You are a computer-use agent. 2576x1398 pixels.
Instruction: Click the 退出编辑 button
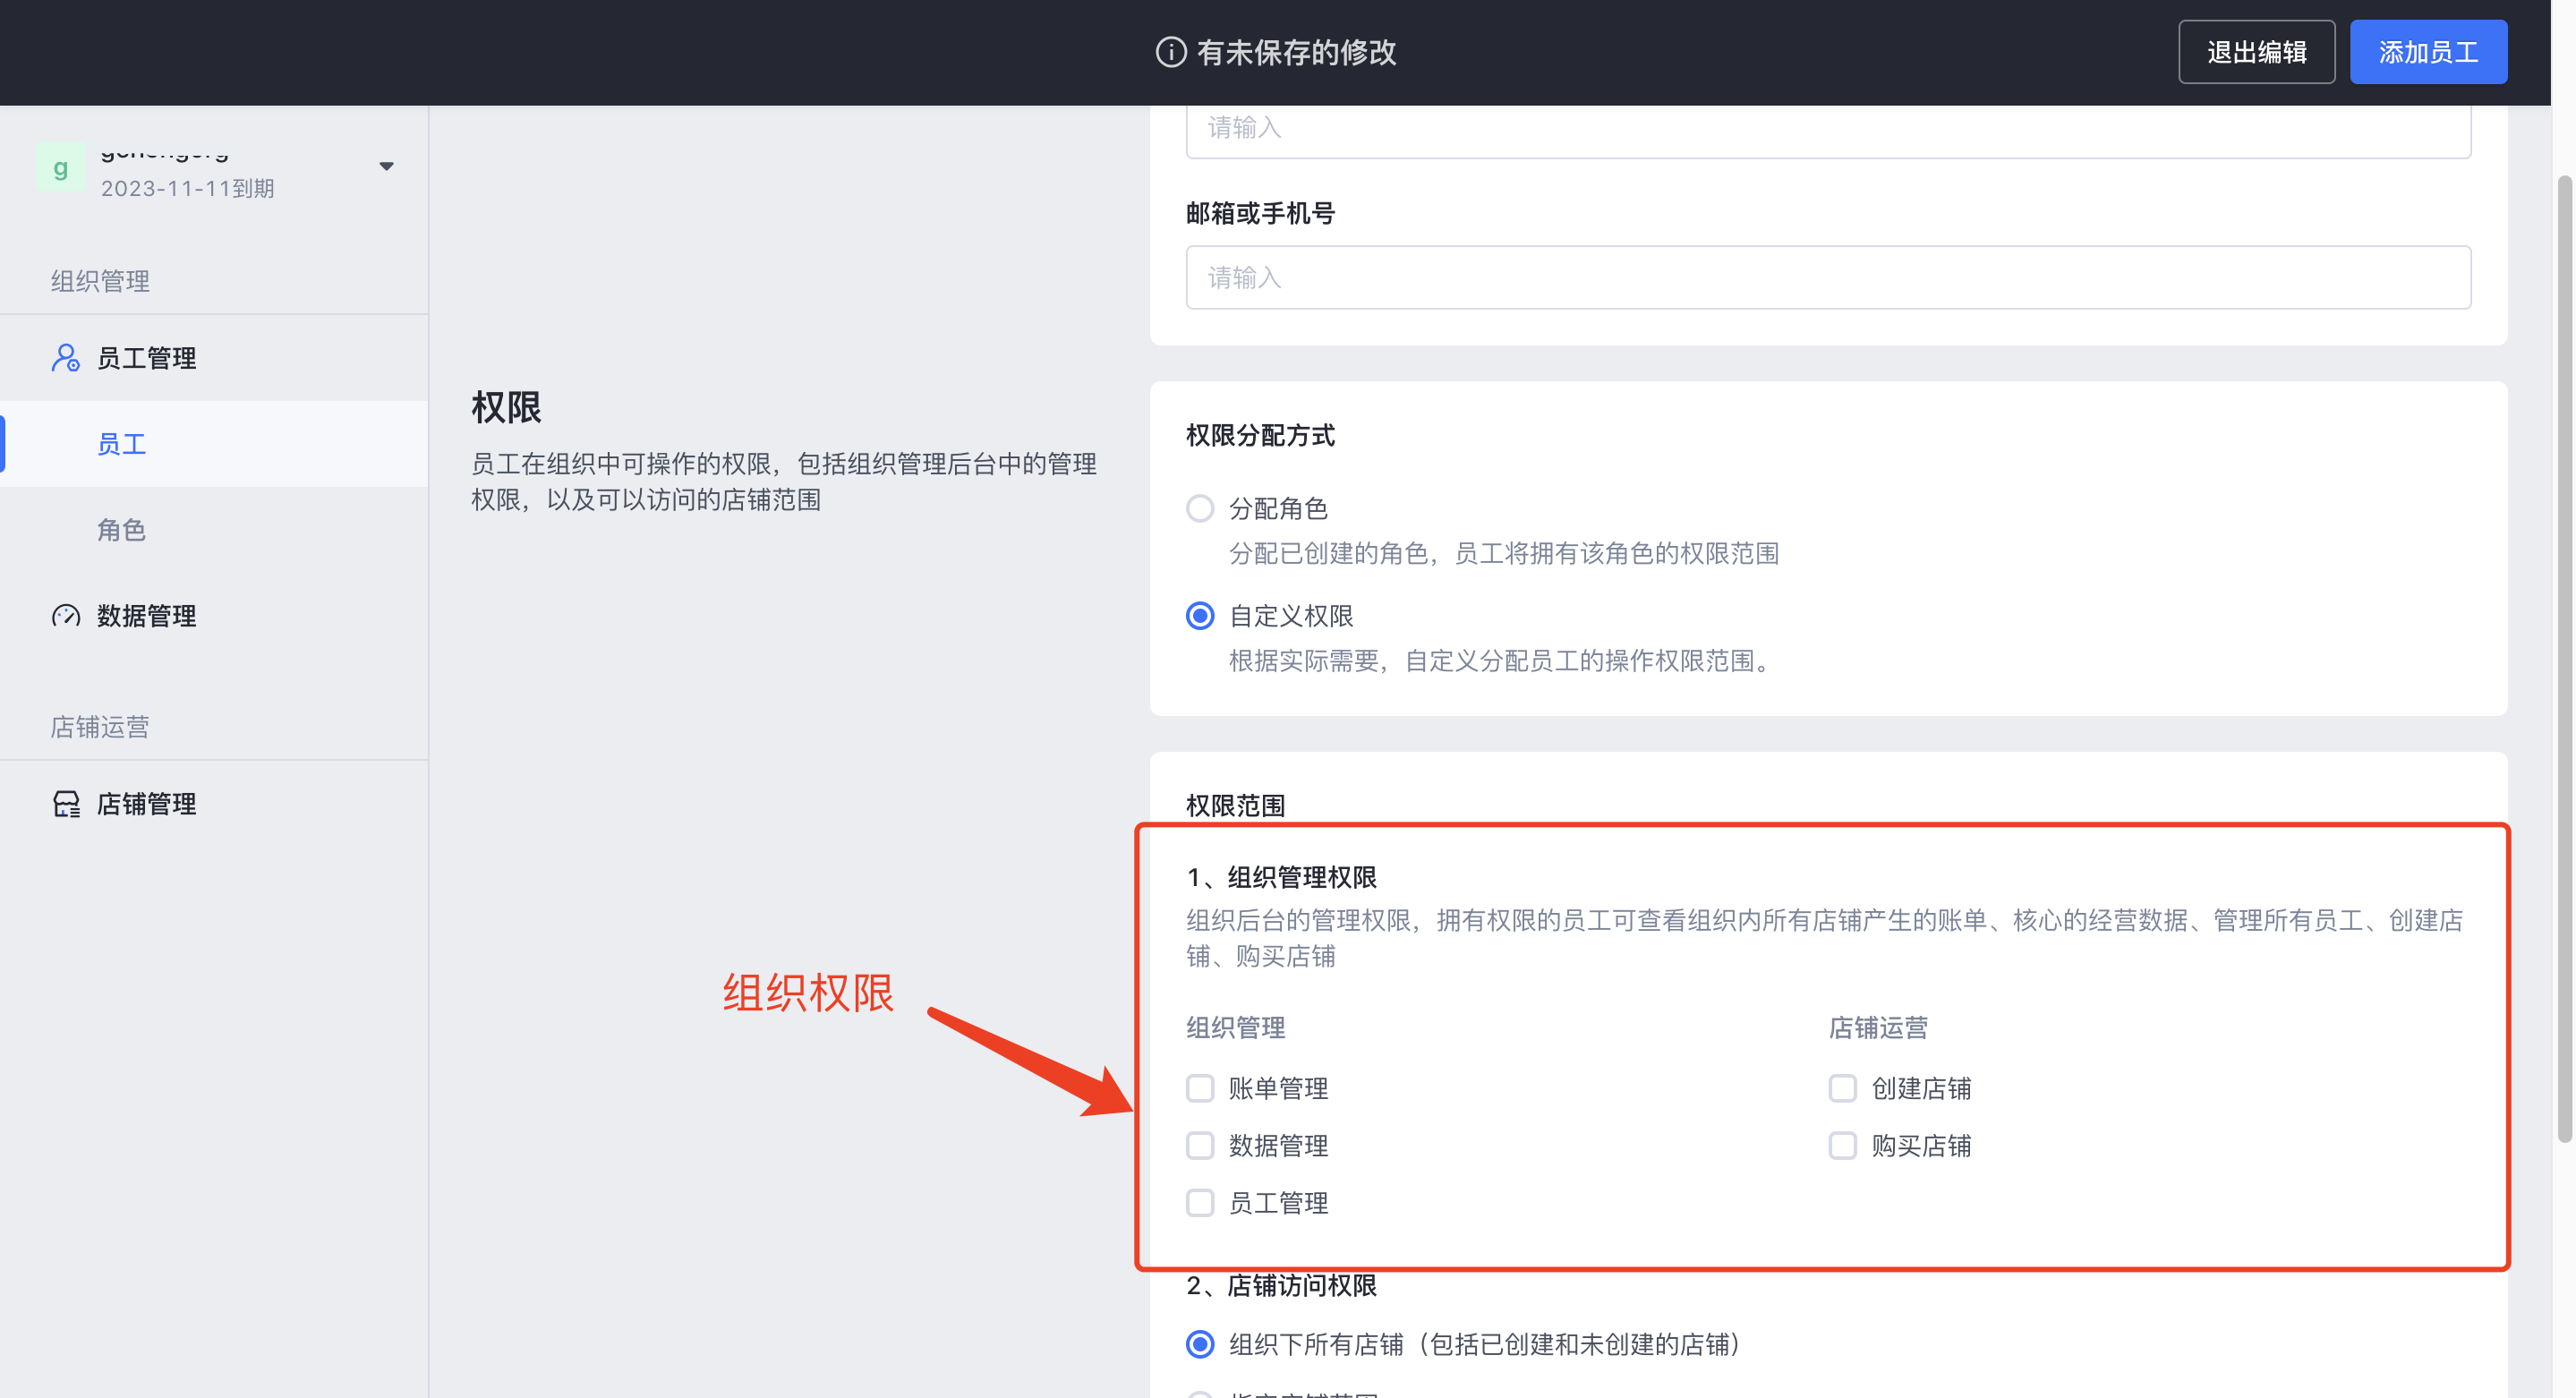(2256, 52)
